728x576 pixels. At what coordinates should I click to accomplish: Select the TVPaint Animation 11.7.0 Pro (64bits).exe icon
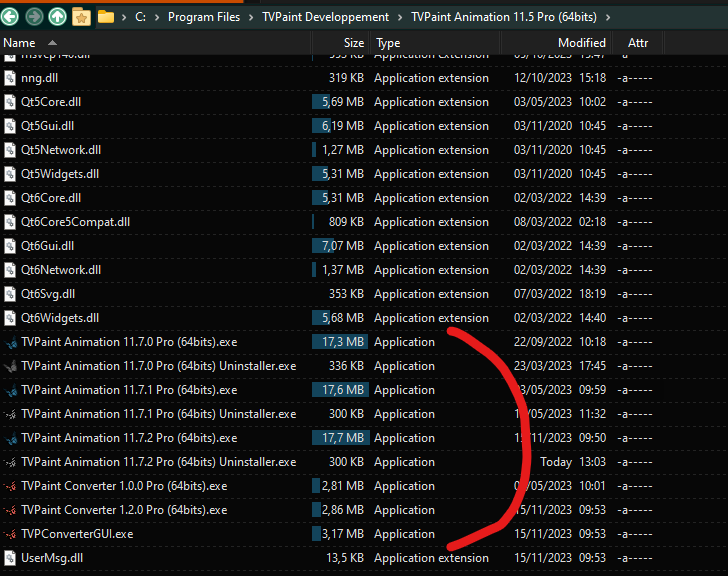point(10,343)
